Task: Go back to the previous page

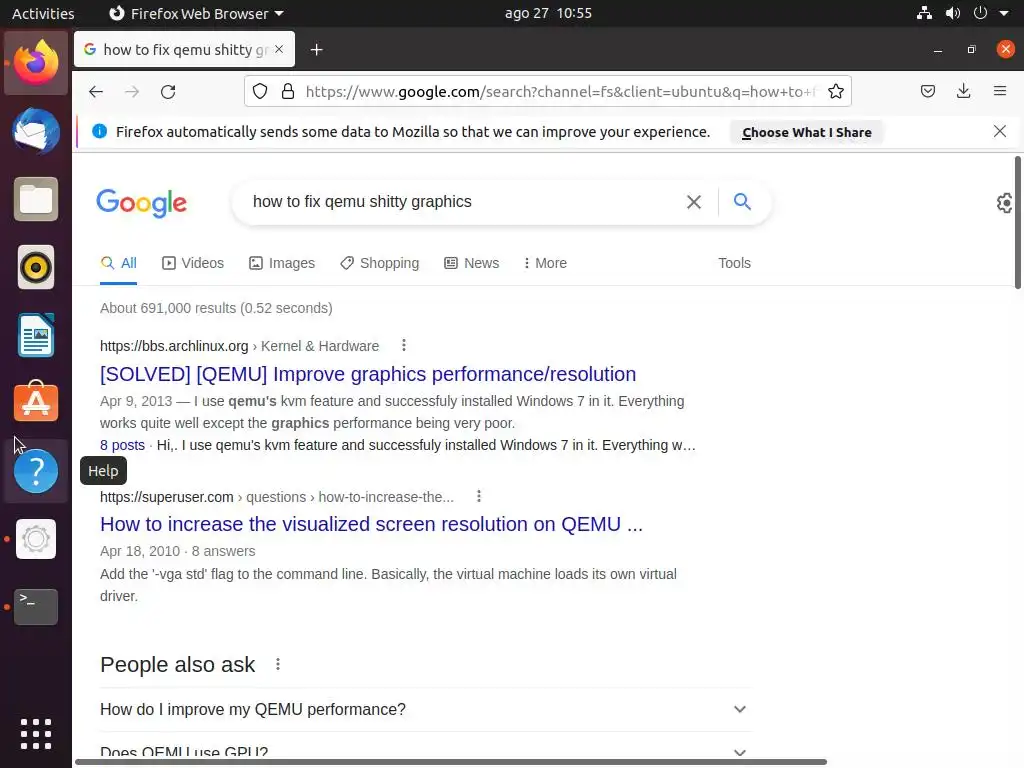Action: tap(96, 91)
